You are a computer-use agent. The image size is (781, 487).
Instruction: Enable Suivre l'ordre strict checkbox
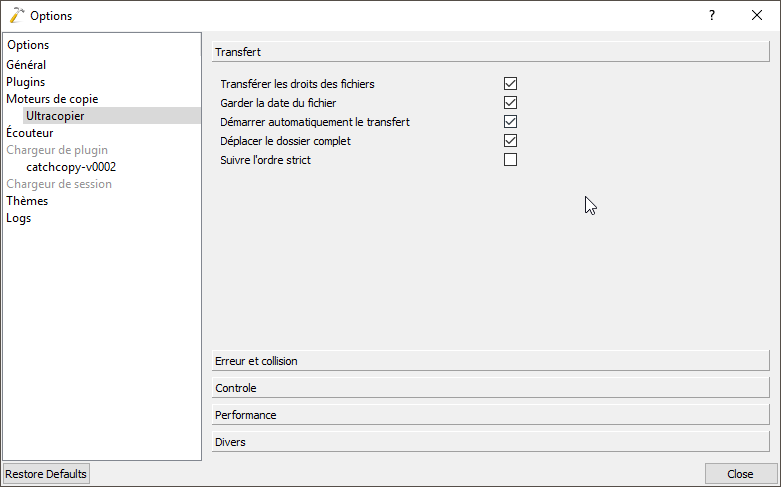click(510, 160)
